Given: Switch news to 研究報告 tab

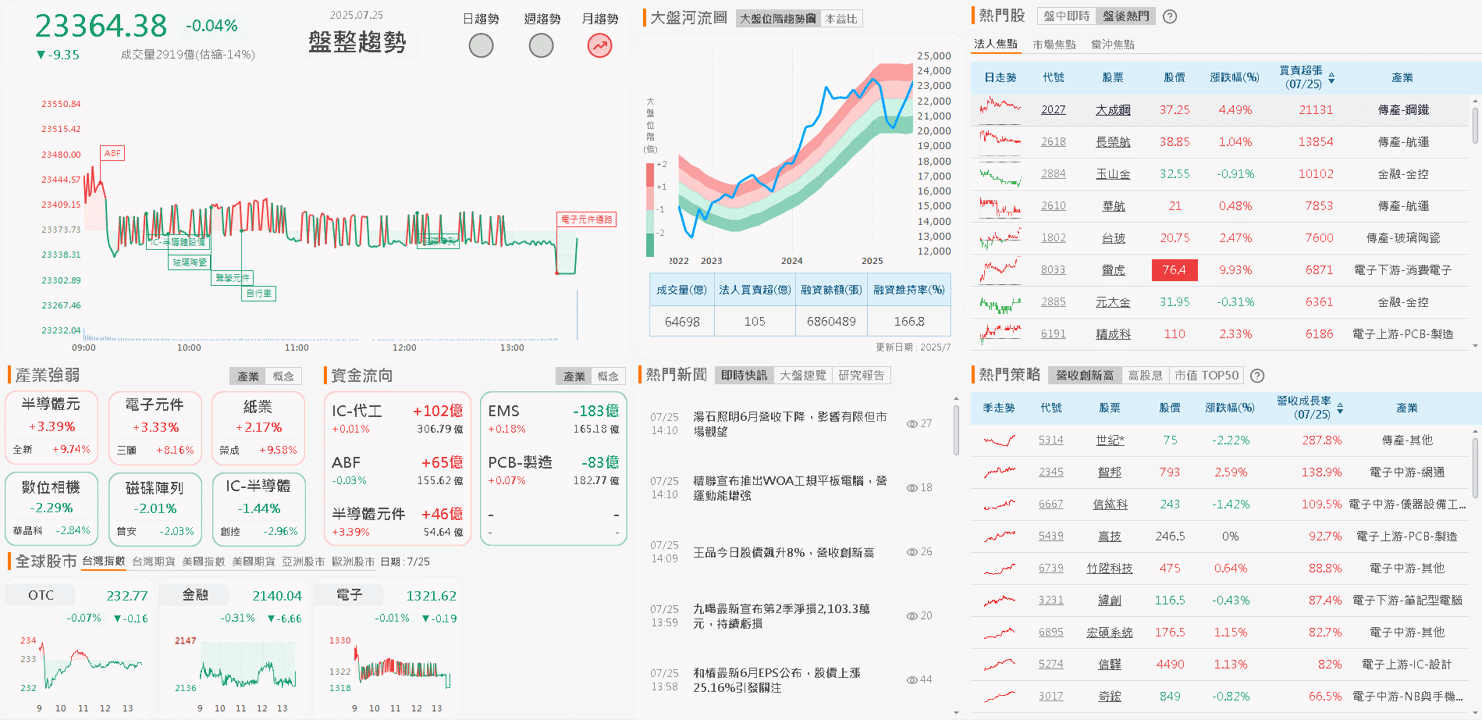Looking at the screenshot, I should 861,375.
